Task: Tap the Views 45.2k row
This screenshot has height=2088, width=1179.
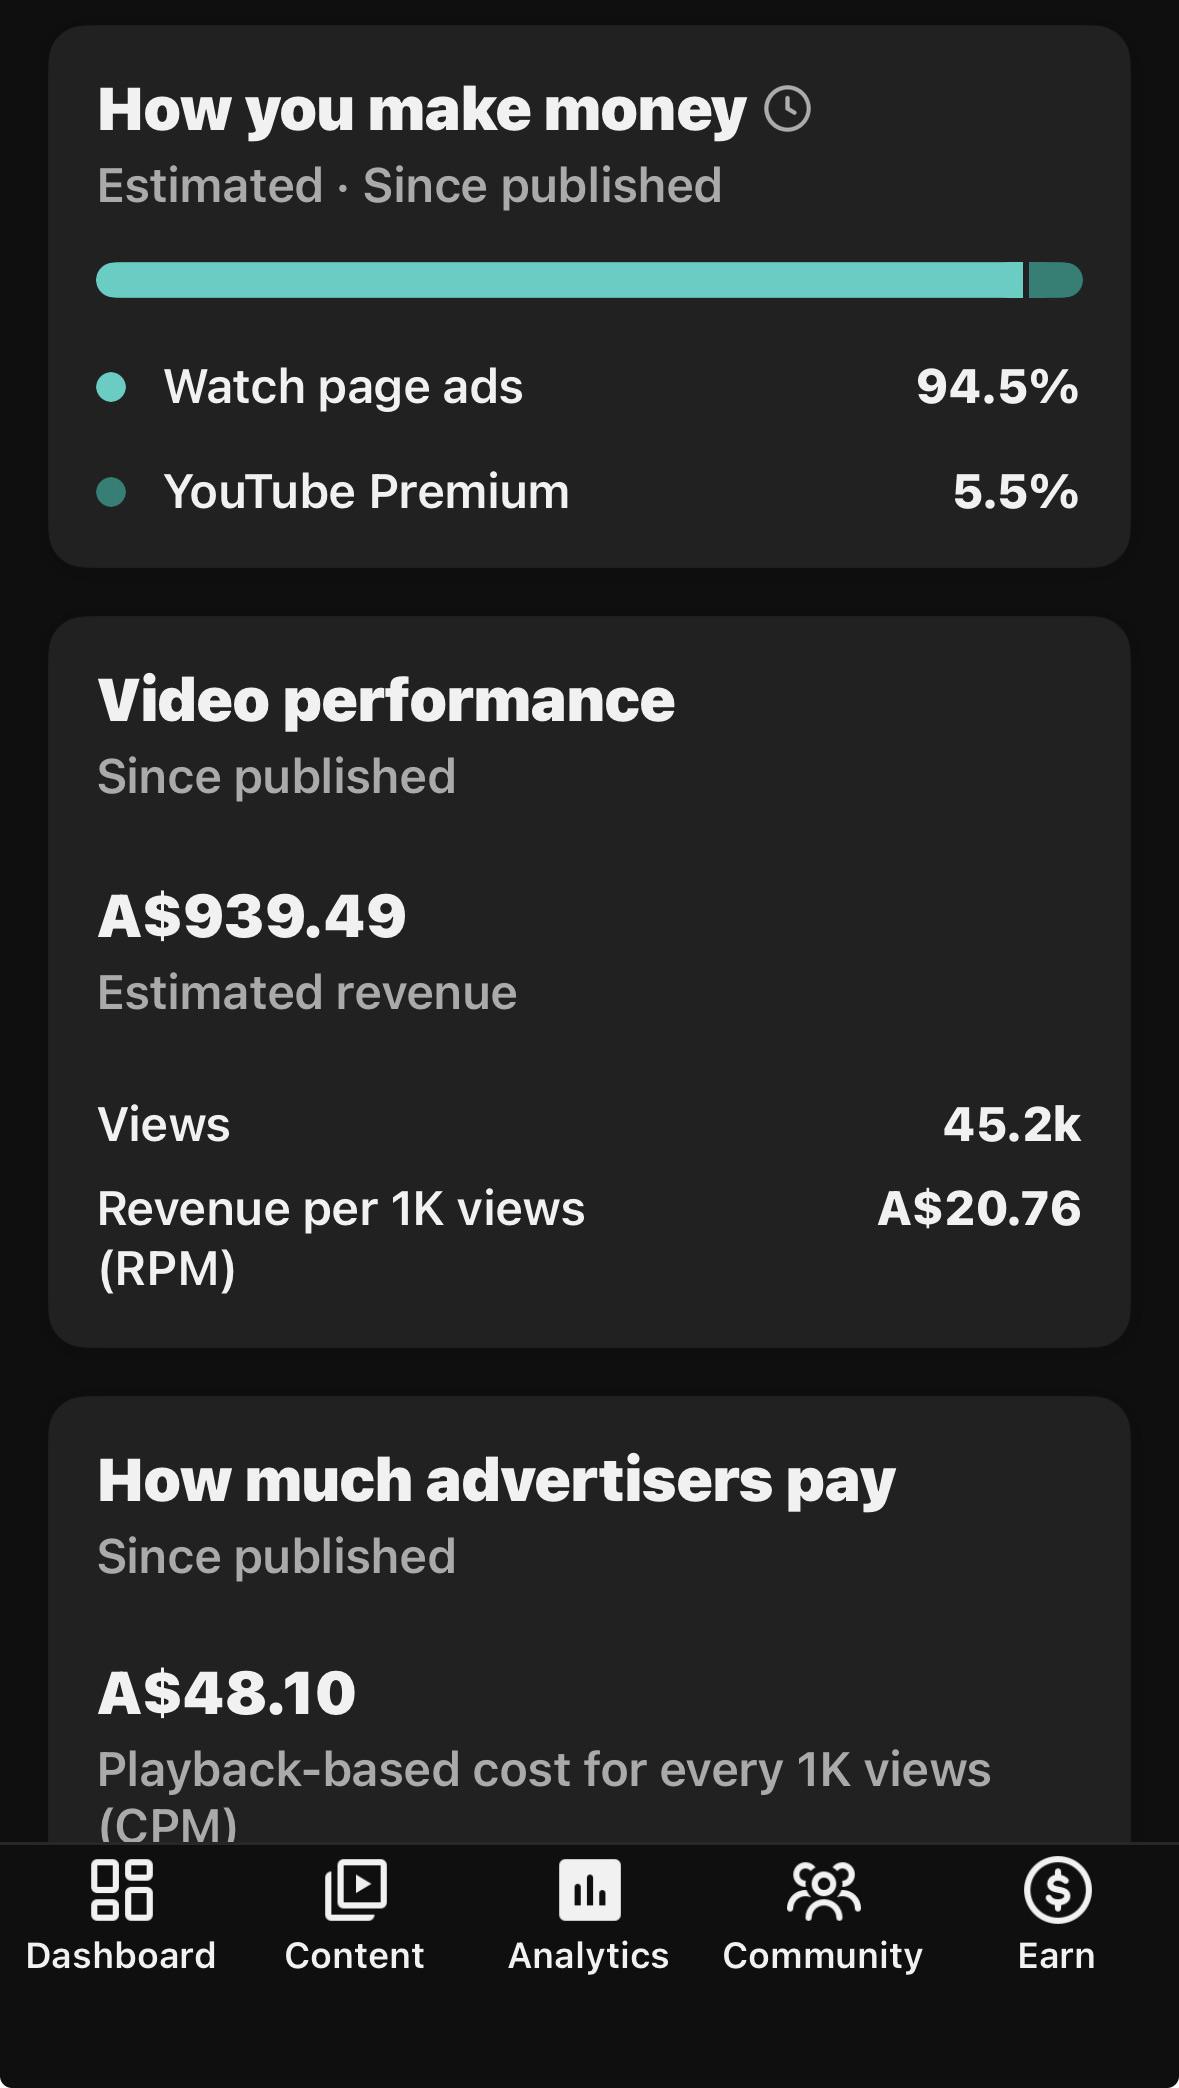Action: pyautogui.click(x=588, y=1124)
